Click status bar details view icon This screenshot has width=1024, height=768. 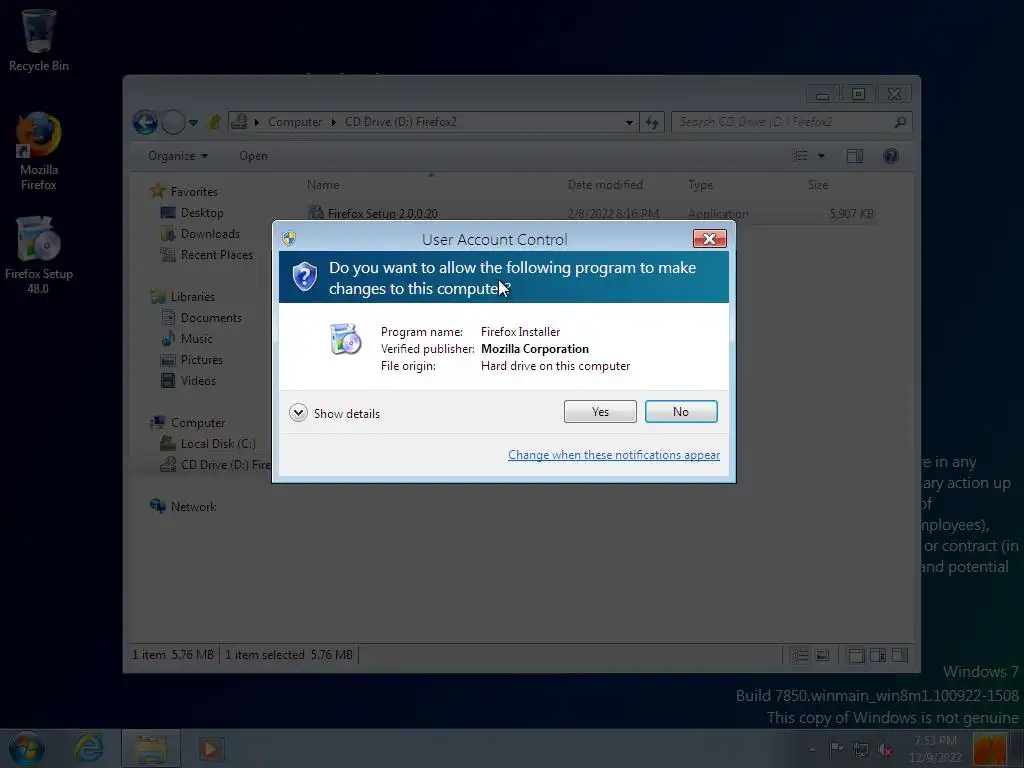click(x=800, y=655)
